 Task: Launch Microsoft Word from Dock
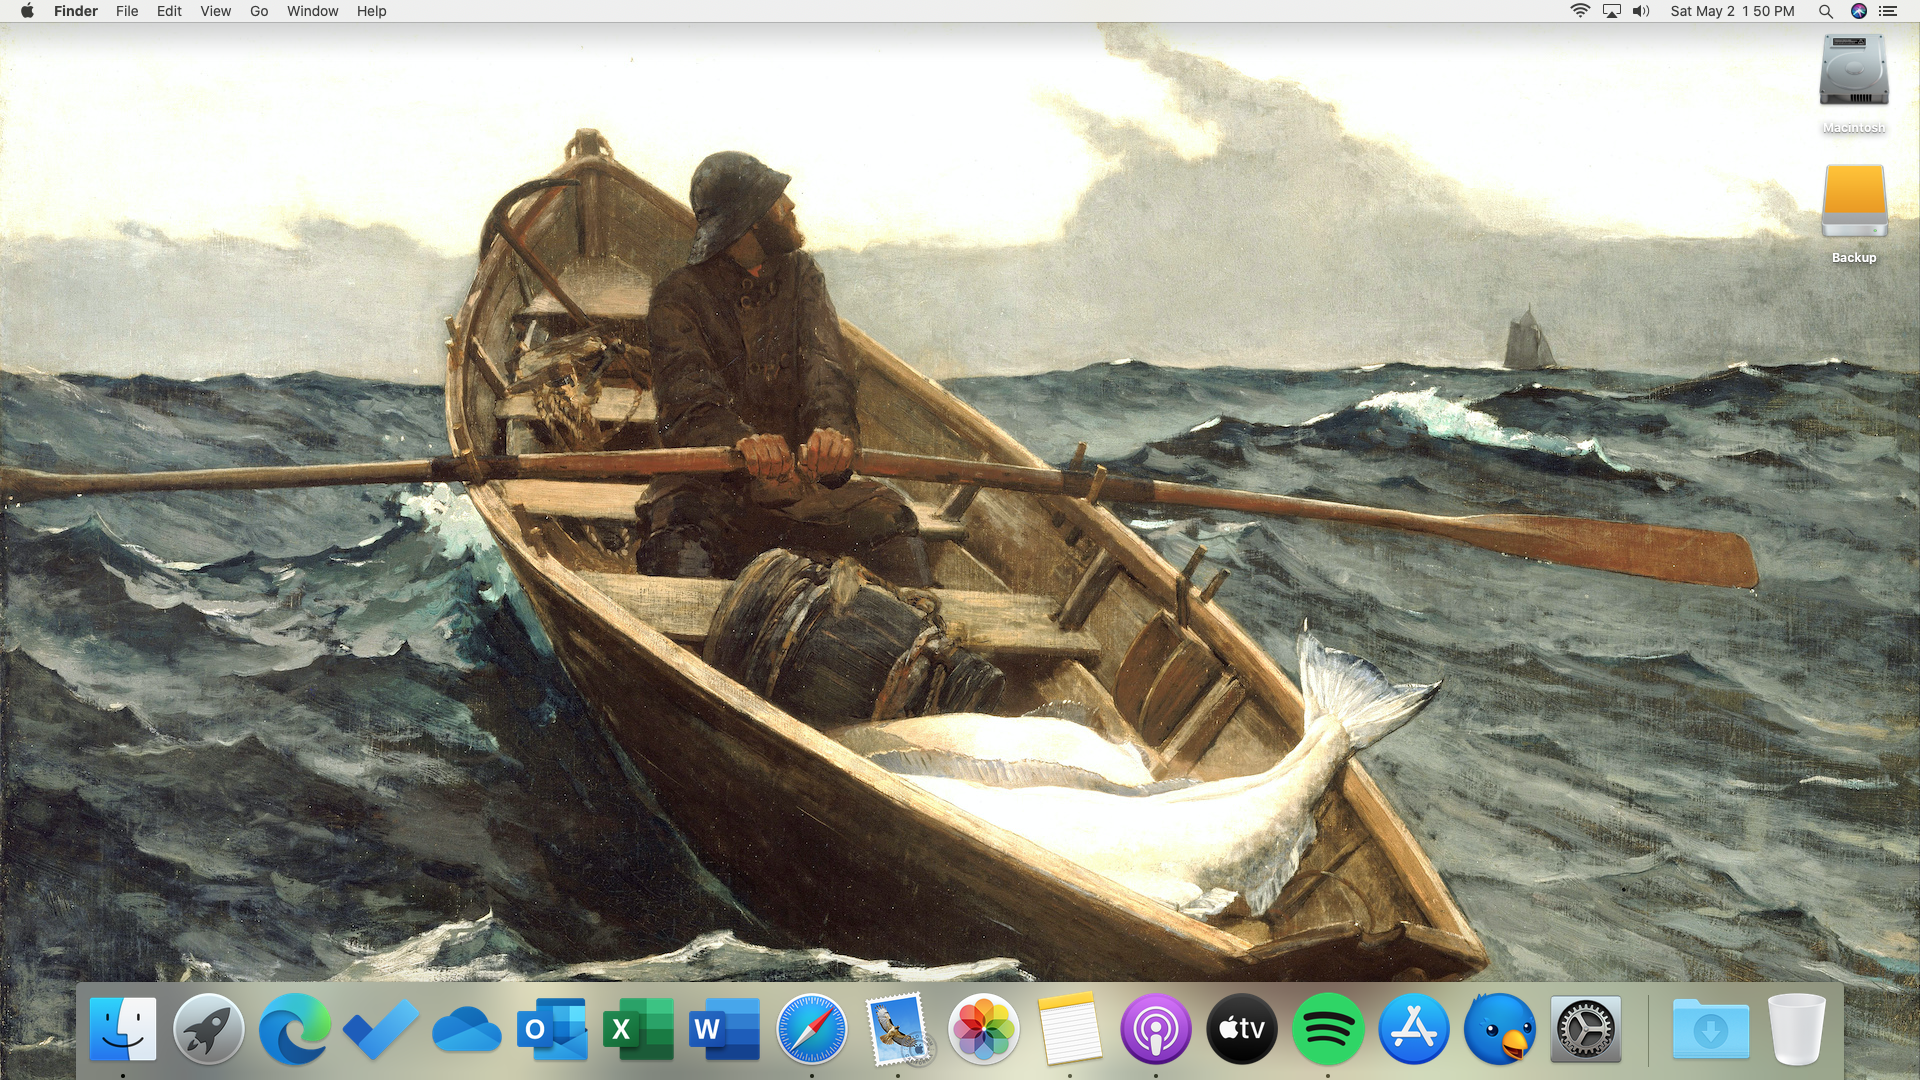pos(725,1029)
